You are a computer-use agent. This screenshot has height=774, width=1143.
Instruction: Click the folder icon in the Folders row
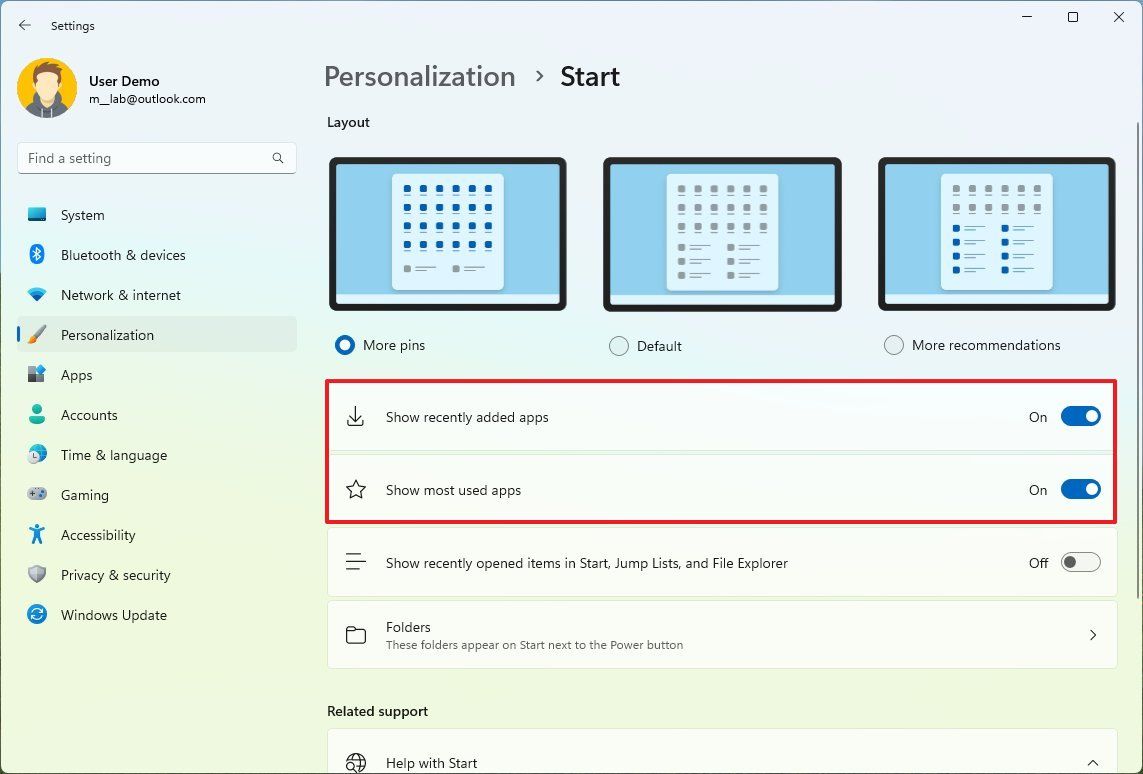355,635
